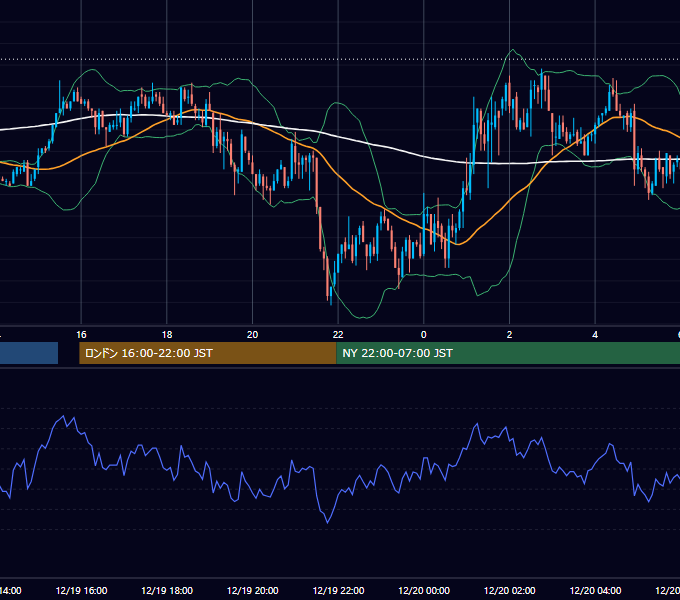Click the 12/20 02:00 time label
The height and width of the screenshot is (600, 680).
[x=510, y=590]
